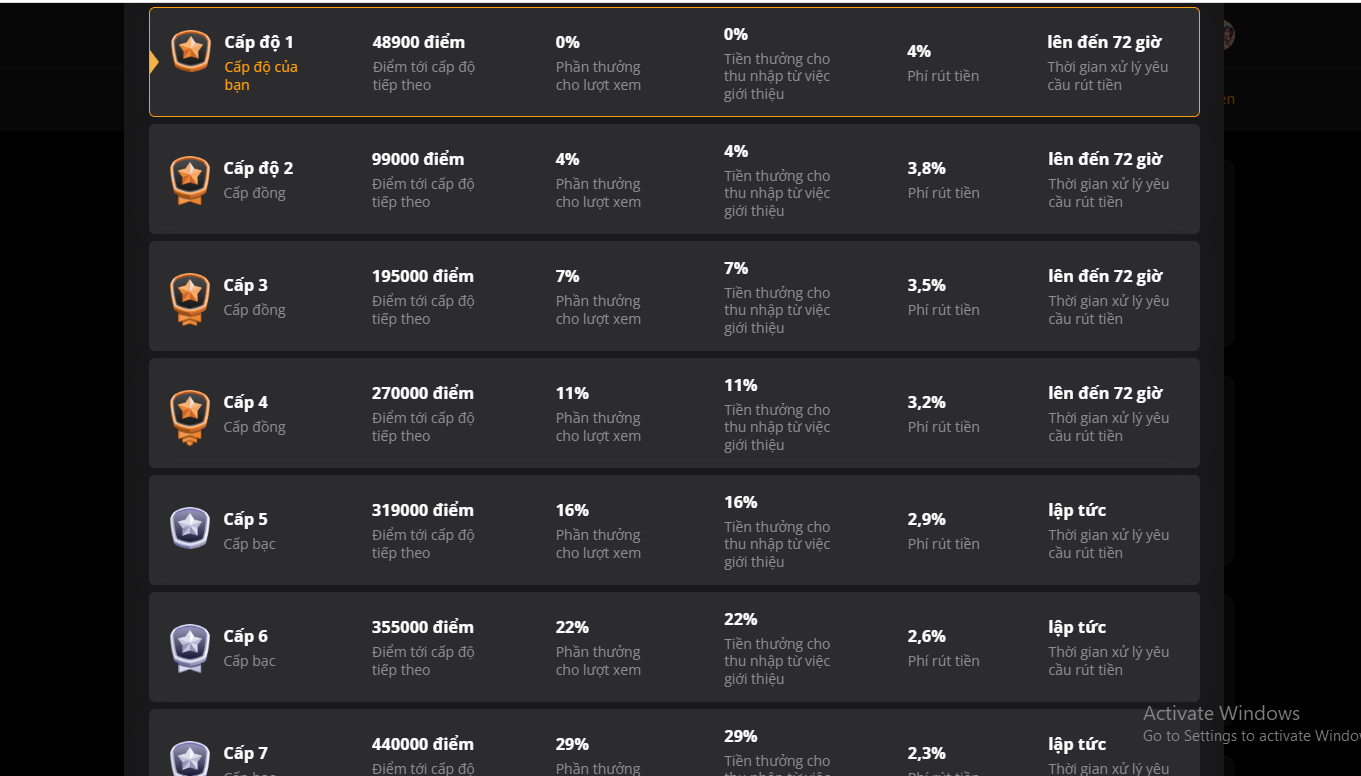Select the highlighted Cấp độ 1 row
The image size is (1361, 776).
pyautogui.click(x=675, y=61)
